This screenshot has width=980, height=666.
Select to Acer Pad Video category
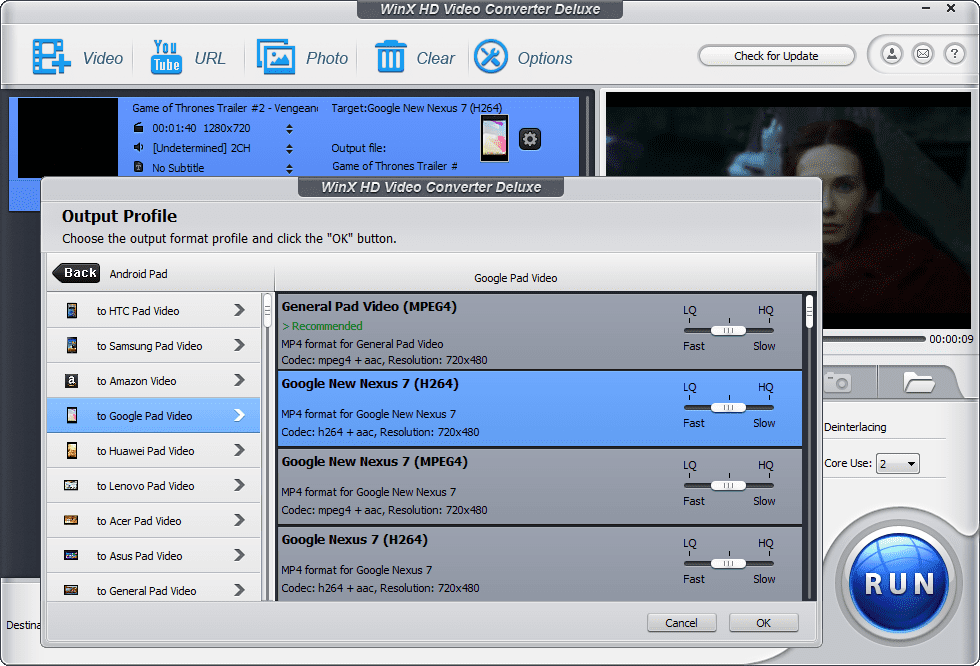[153, 520]
